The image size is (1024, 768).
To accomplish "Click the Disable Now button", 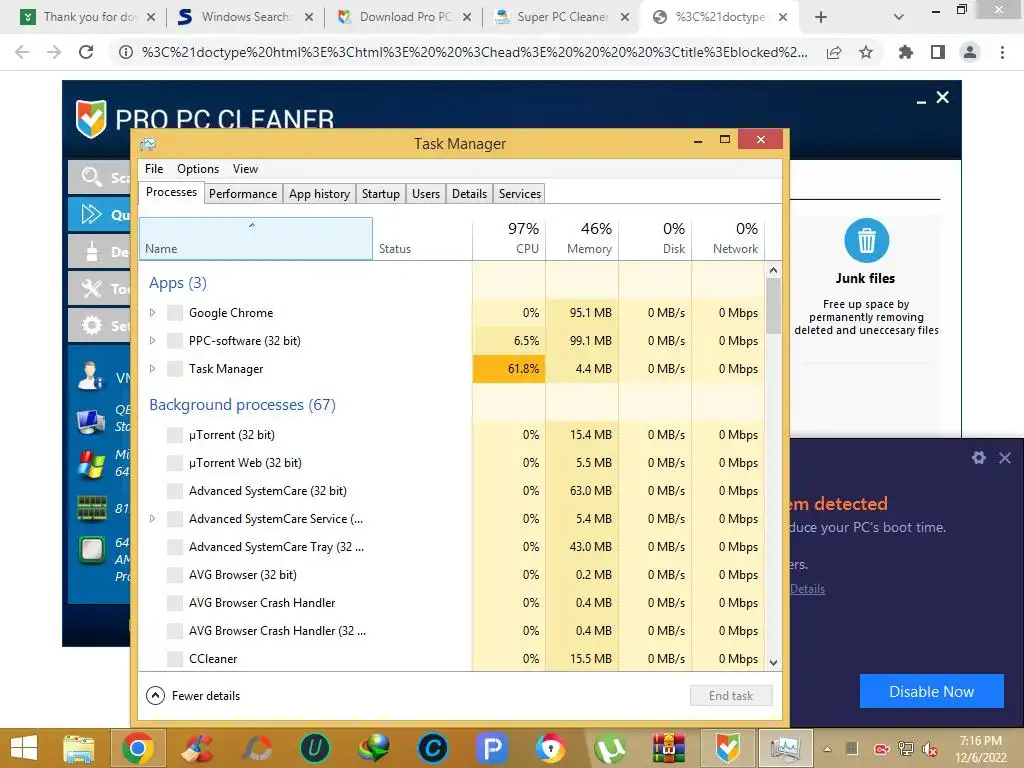I will [931, 692].
